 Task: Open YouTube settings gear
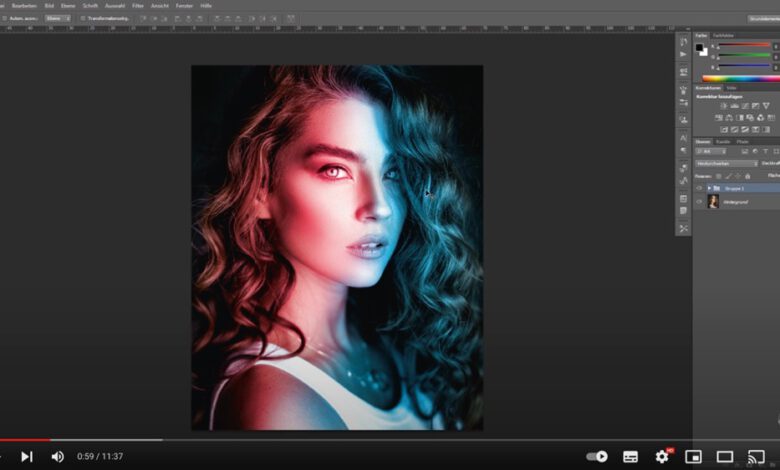click(662, 456)
